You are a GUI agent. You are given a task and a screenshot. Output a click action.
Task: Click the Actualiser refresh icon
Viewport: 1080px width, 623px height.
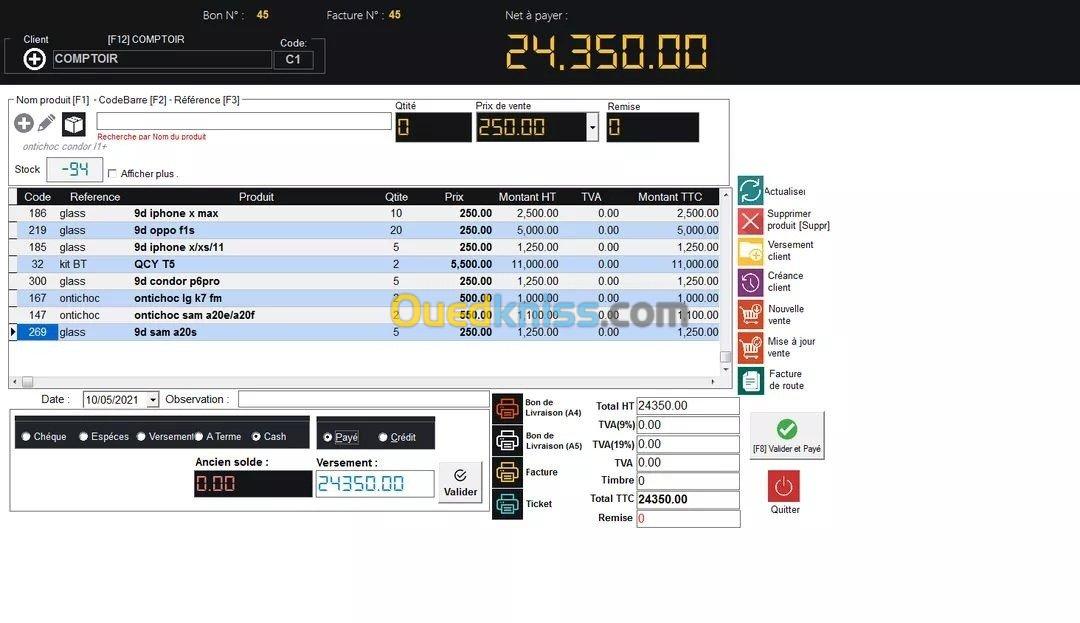point(750,190)
